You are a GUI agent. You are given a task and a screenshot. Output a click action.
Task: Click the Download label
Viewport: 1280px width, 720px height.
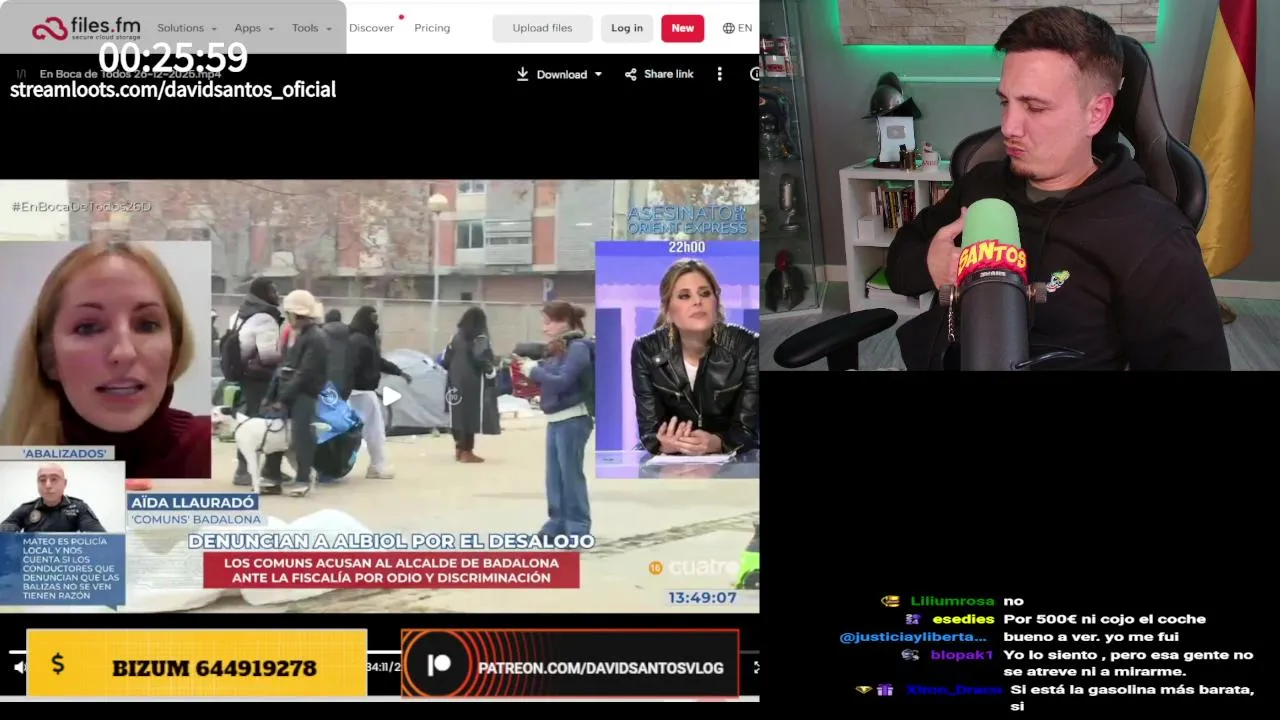tap(562, 74)
